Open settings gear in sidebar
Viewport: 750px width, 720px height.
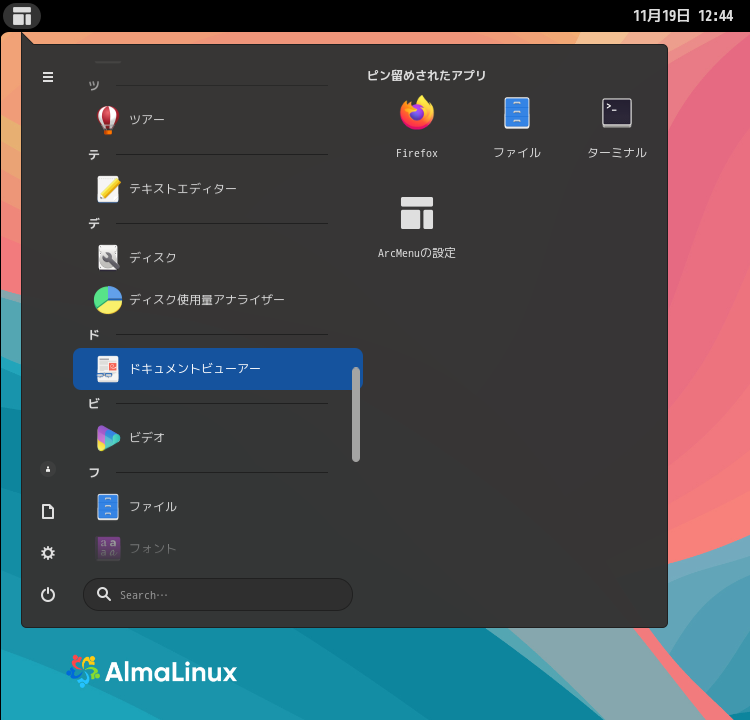(48, 553)
